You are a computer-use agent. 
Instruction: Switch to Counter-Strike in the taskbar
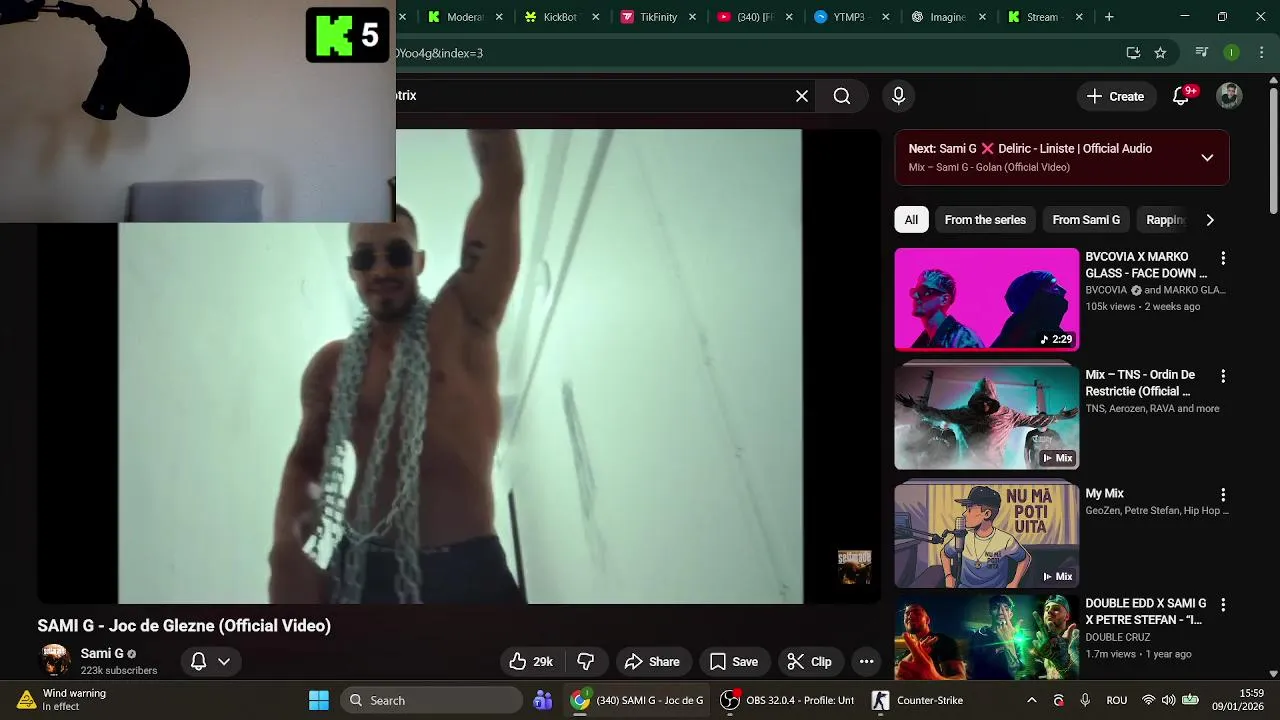click(x=917, y=700)
